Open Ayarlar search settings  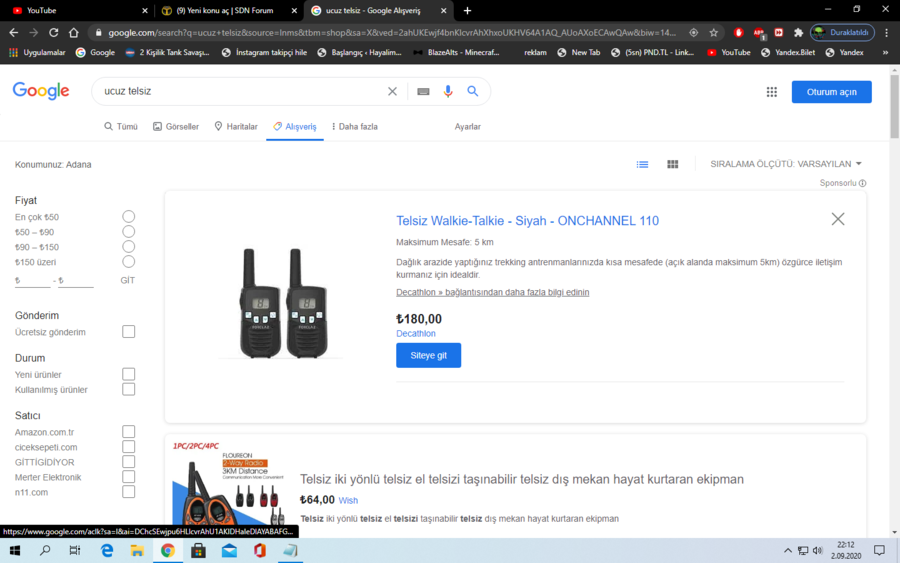pos(467,126)
